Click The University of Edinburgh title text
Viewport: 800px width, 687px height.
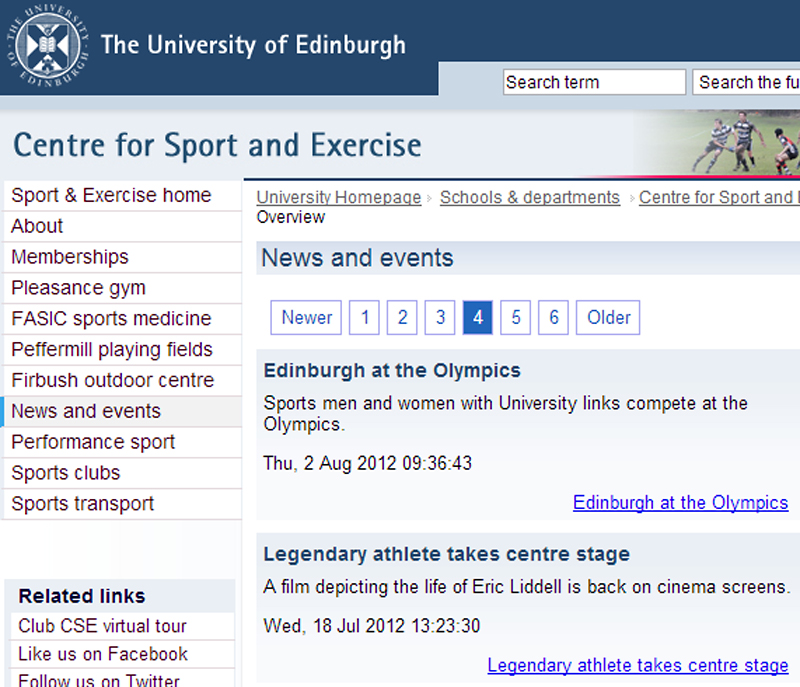pos(253,45)
